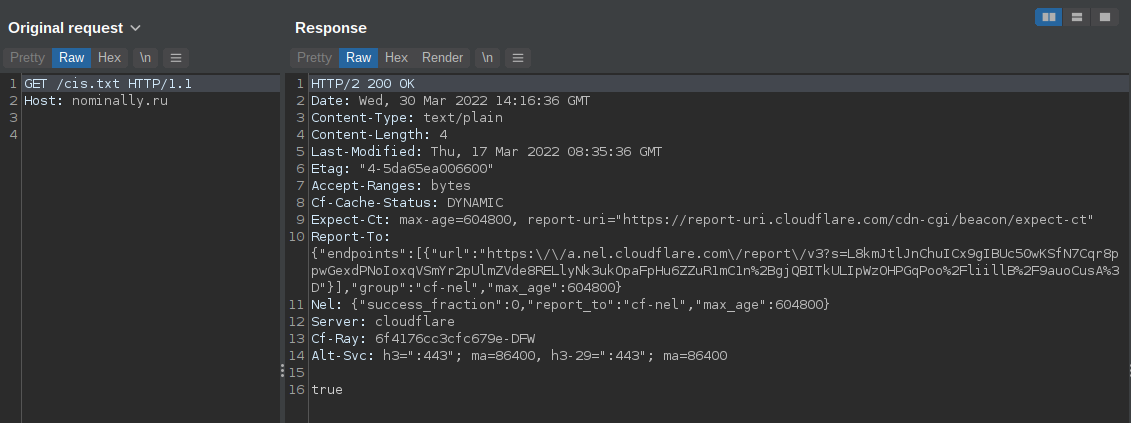Select the top-bottom stacked layout icon

pyautogui.click(x=1076, y=17)
